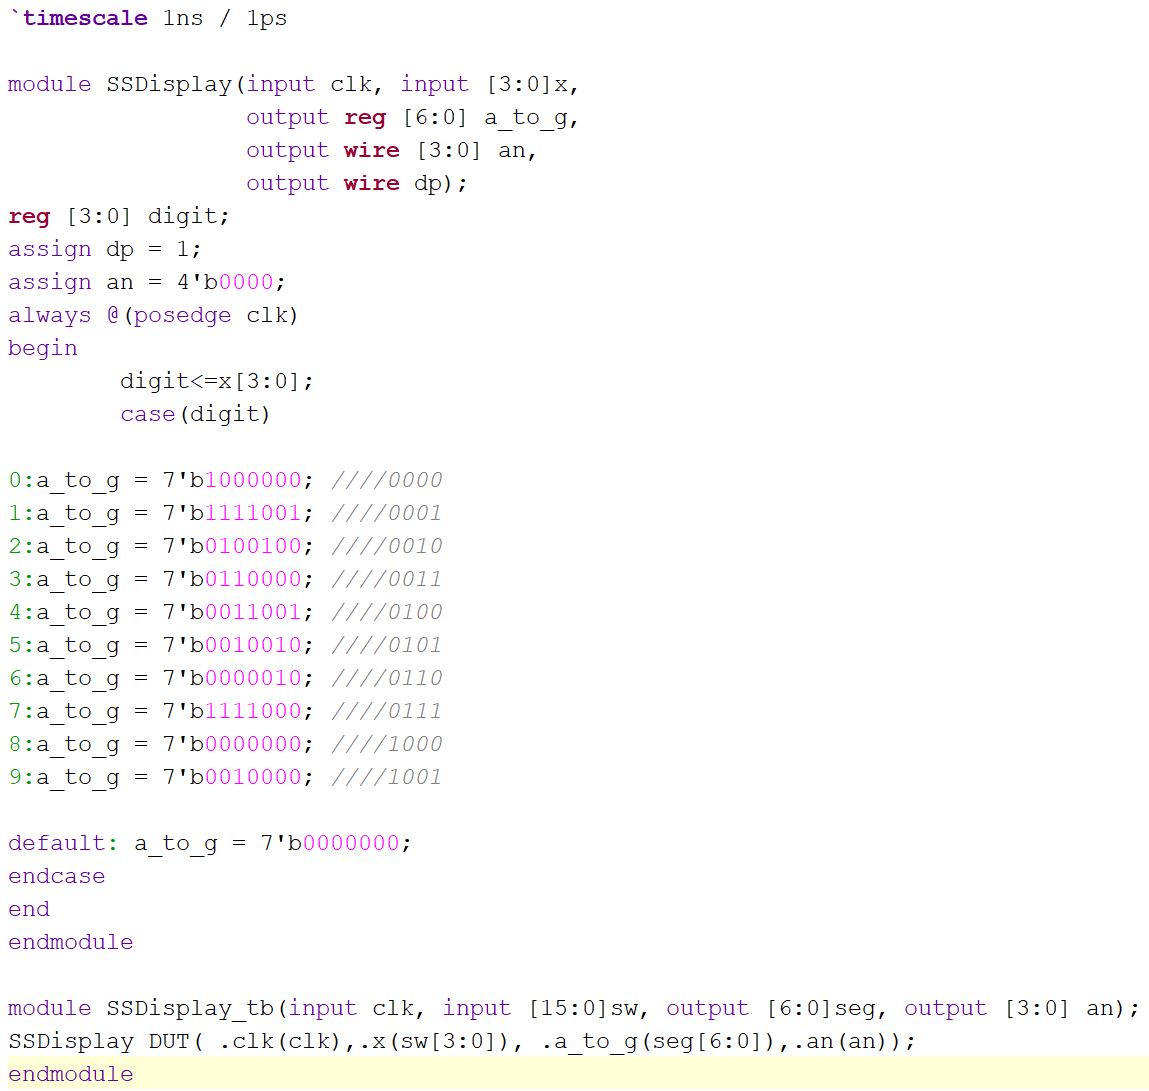1149x1091 pixels.
Task: Click the 'digit<=x[3:0];' assignment
Action: [x=216, y=381]
